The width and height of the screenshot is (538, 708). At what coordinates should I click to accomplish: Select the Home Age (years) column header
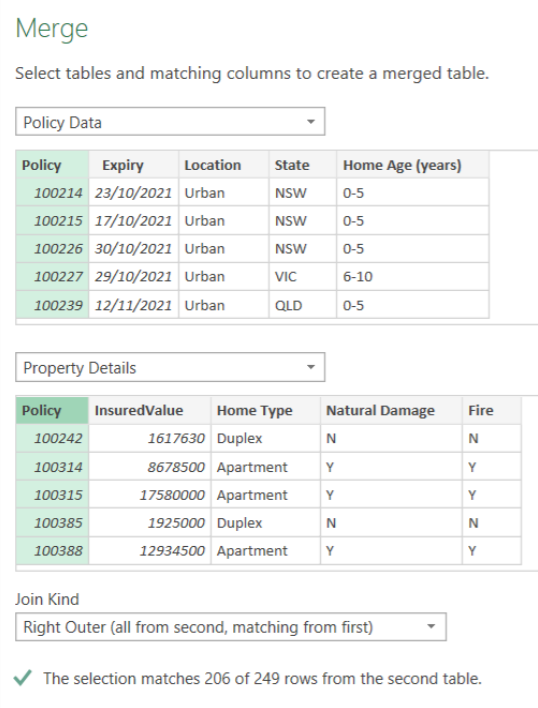413,165
